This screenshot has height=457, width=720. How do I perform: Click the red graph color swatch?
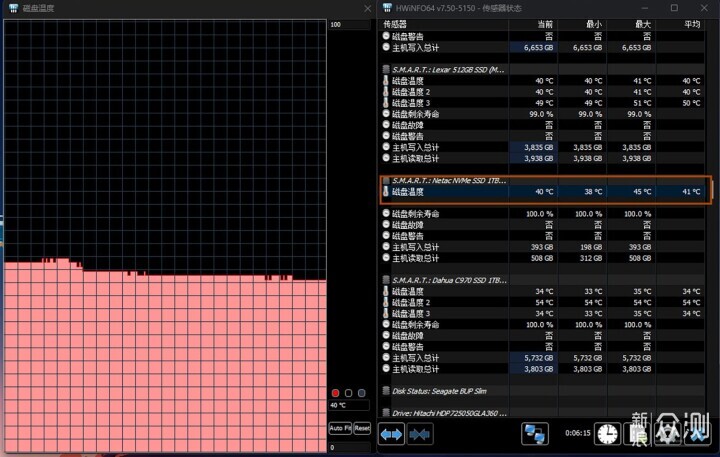tap(335, 393)
